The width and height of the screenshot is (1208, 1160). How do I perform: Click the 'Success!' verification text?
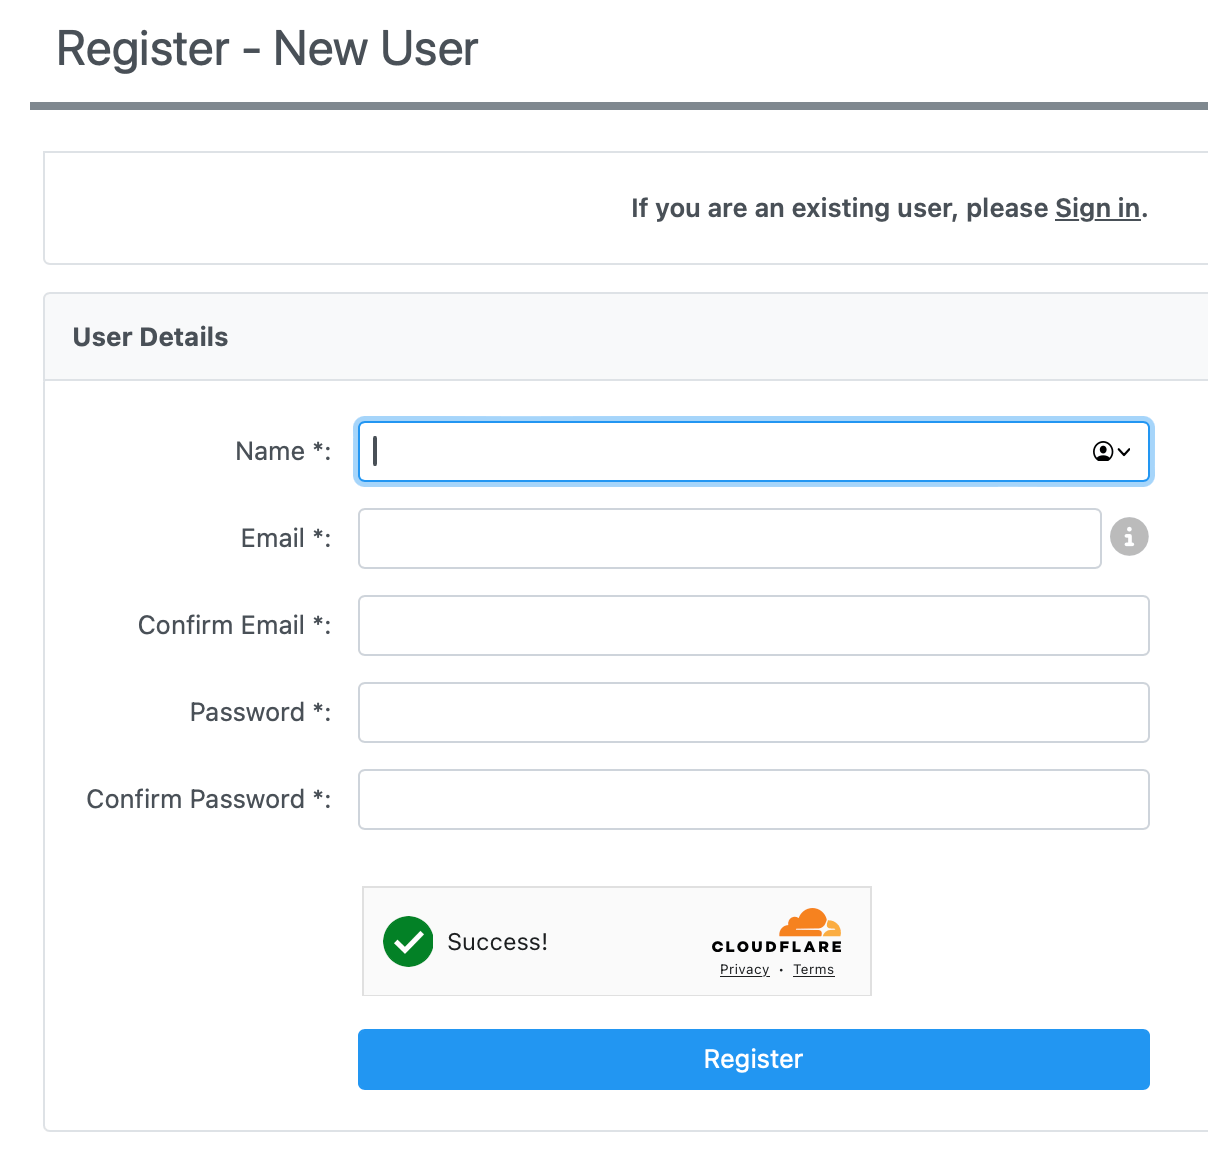(497, 942)
